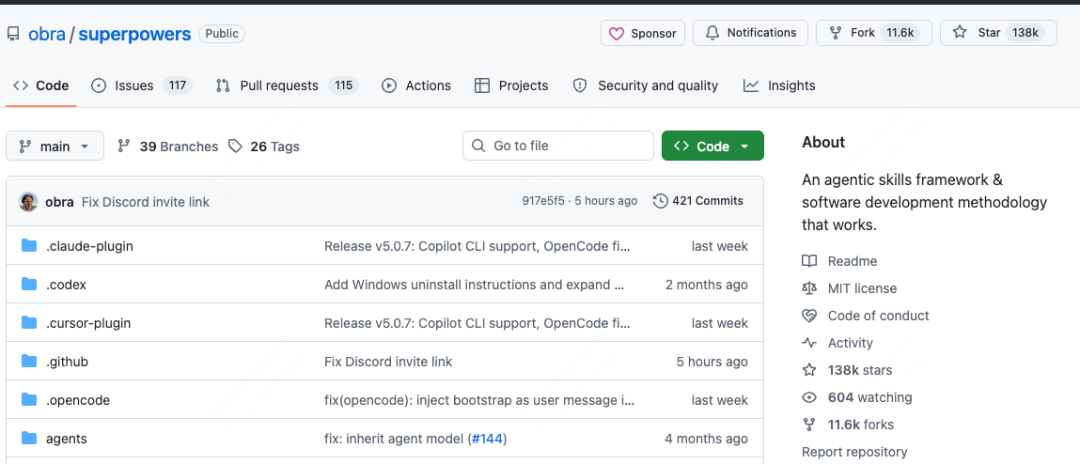Image resolution: width=1080 pixels, height=464 pixels.
Task: View the 39 Branches link
Action: [x=168, y=146]
